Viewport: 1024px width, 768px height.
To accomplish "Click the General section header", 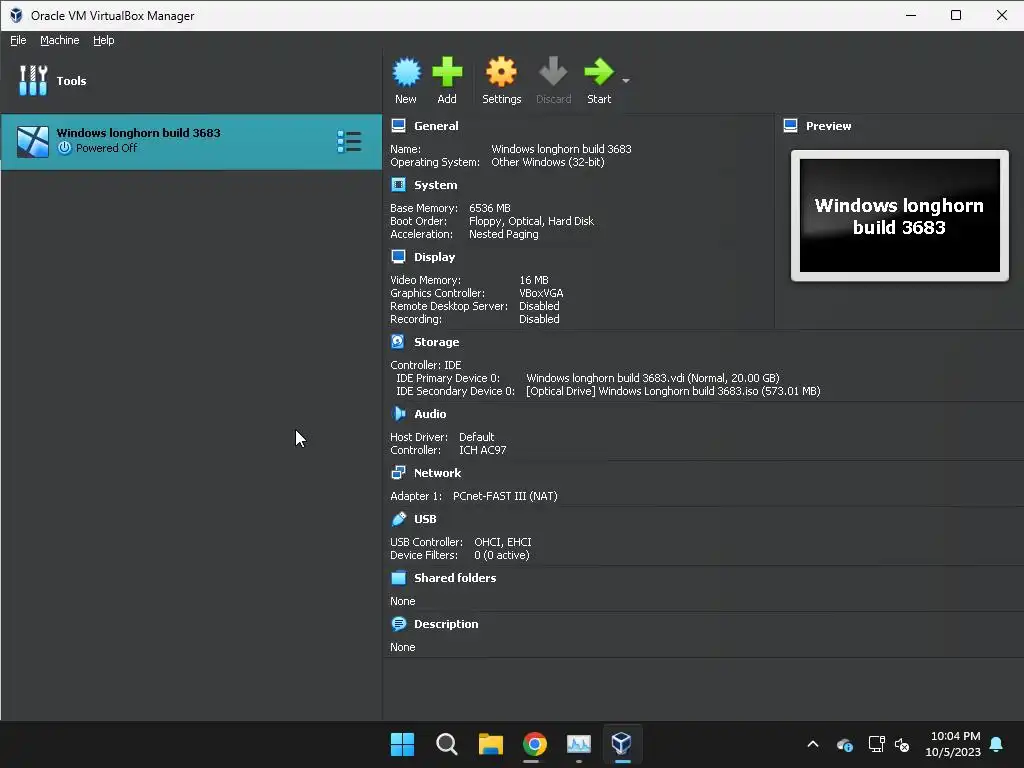I will [x=436, y=126].
